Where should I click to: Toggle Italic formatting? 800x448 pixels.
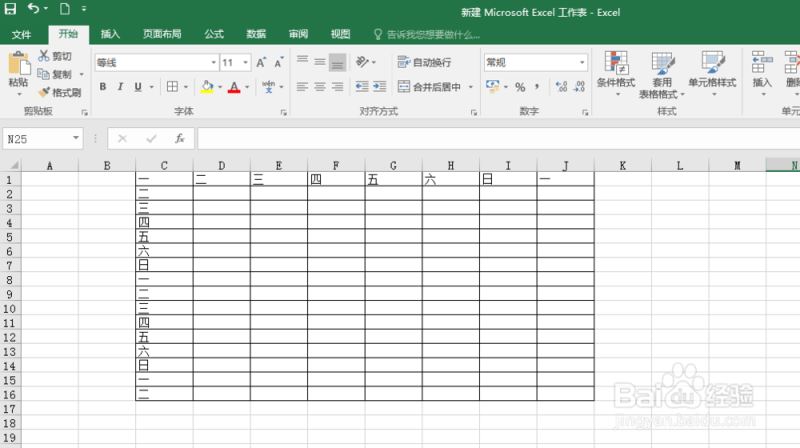[120, 87]
